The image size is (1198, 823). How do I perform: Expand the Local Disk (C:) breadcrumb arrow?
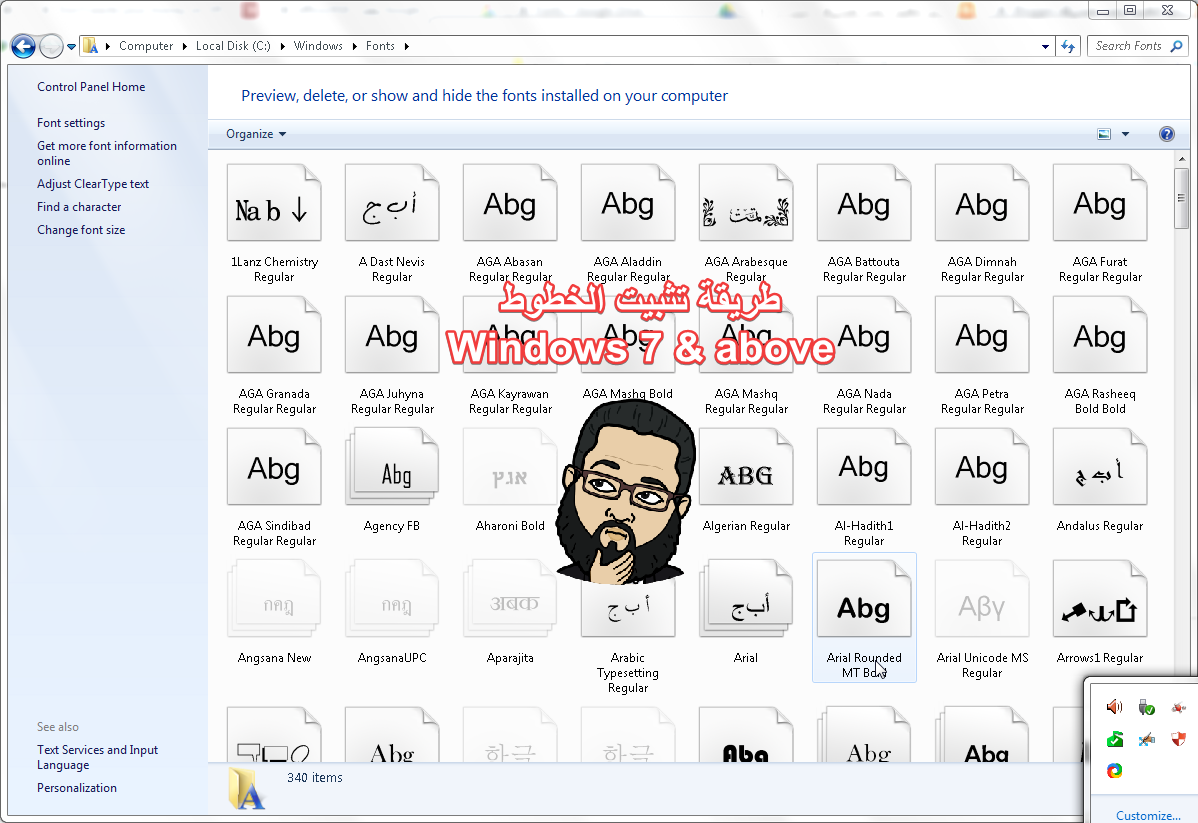pos(282,46)
